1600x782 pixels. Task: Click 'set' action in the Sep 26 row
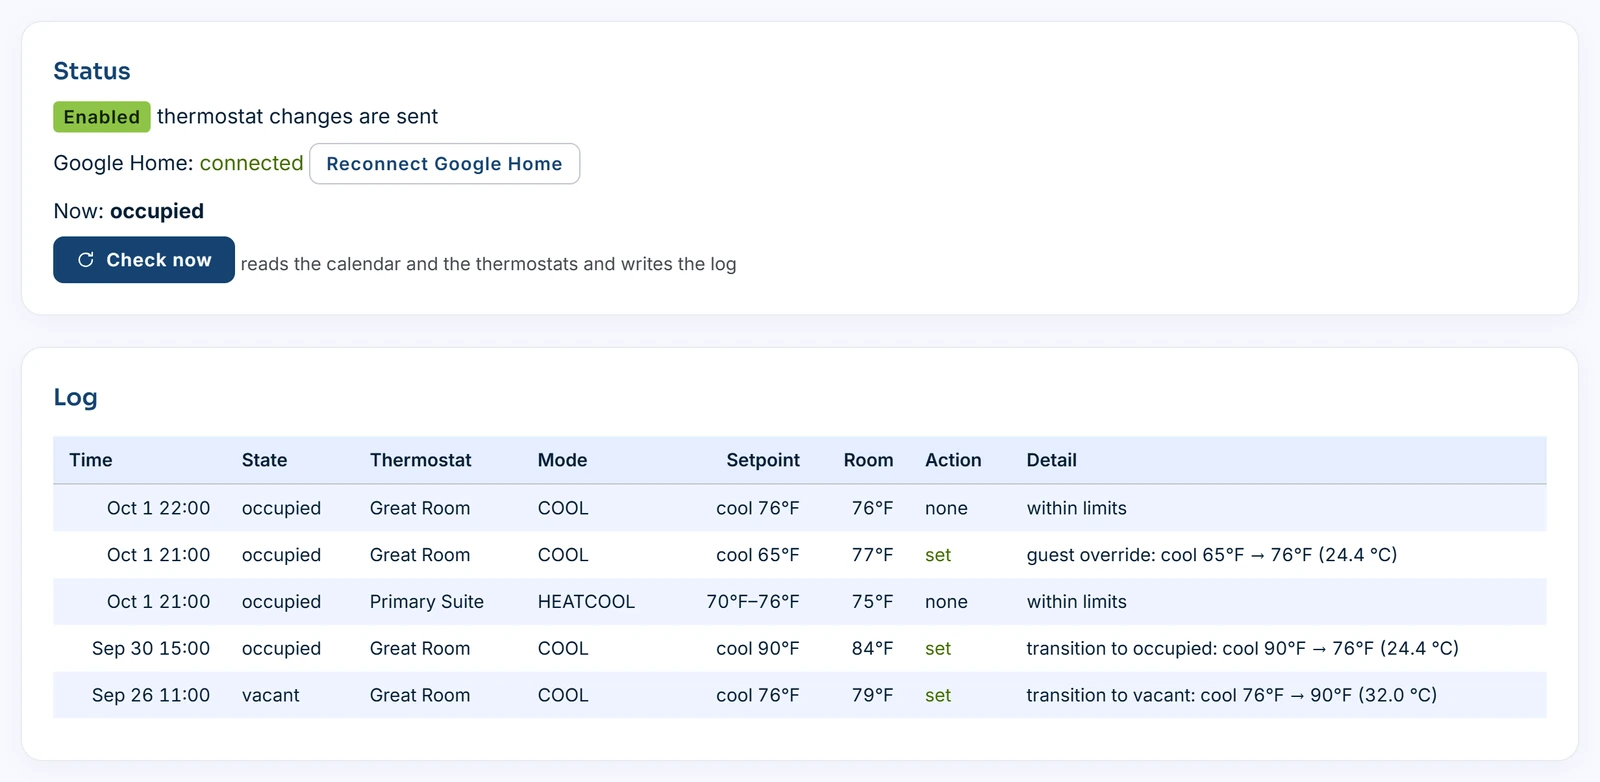coord(938,695)
